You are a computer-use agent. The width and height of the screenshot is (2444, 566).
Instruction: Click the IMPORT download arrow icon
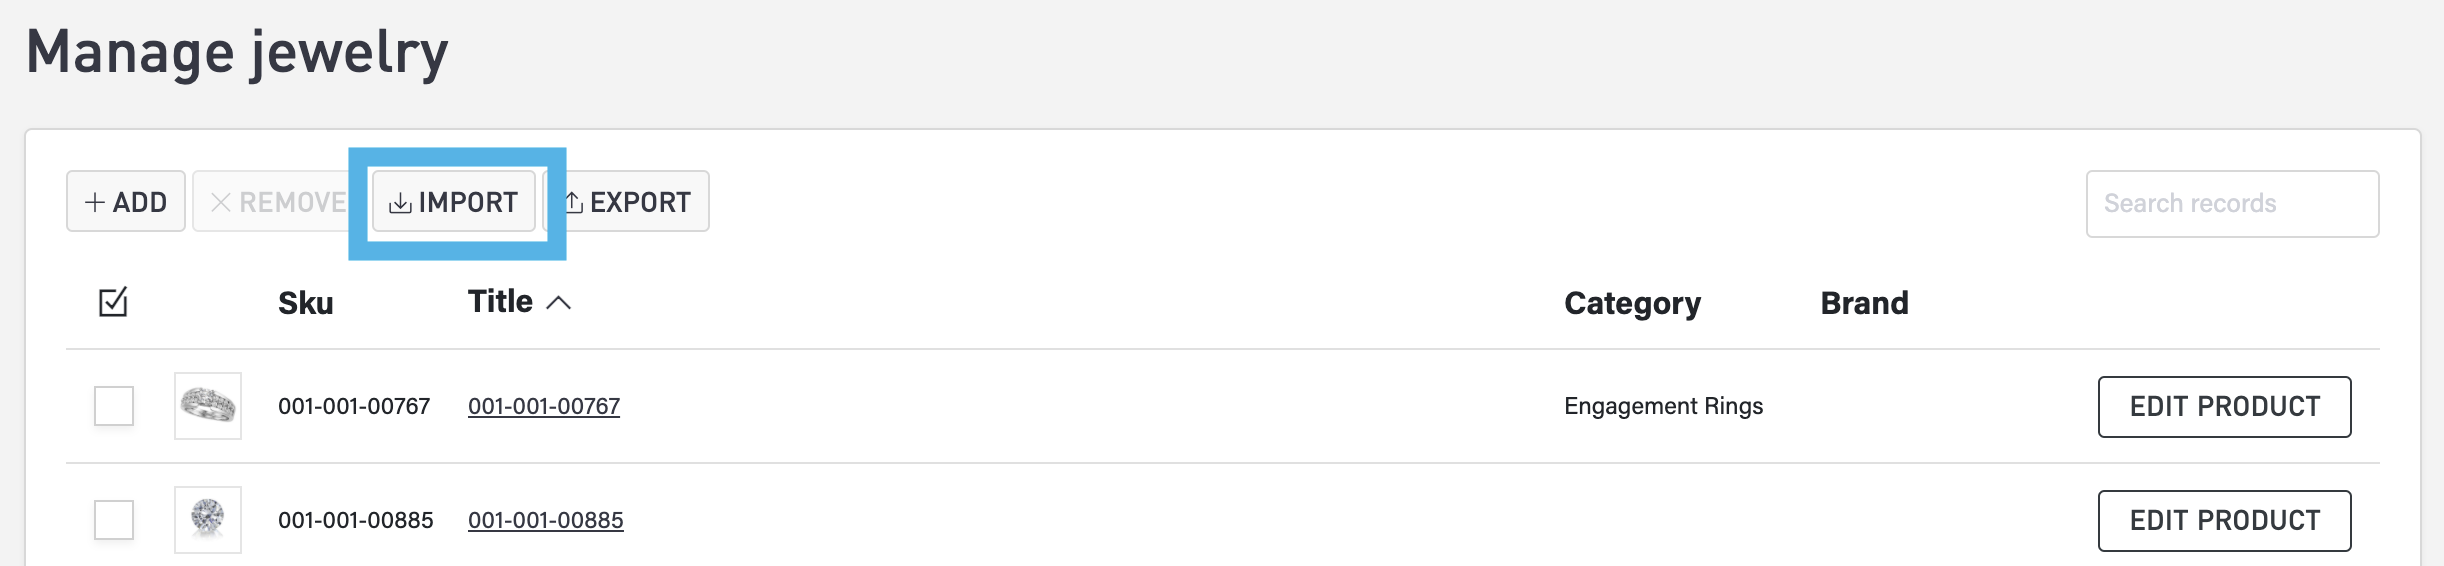(x=400, y=203)
